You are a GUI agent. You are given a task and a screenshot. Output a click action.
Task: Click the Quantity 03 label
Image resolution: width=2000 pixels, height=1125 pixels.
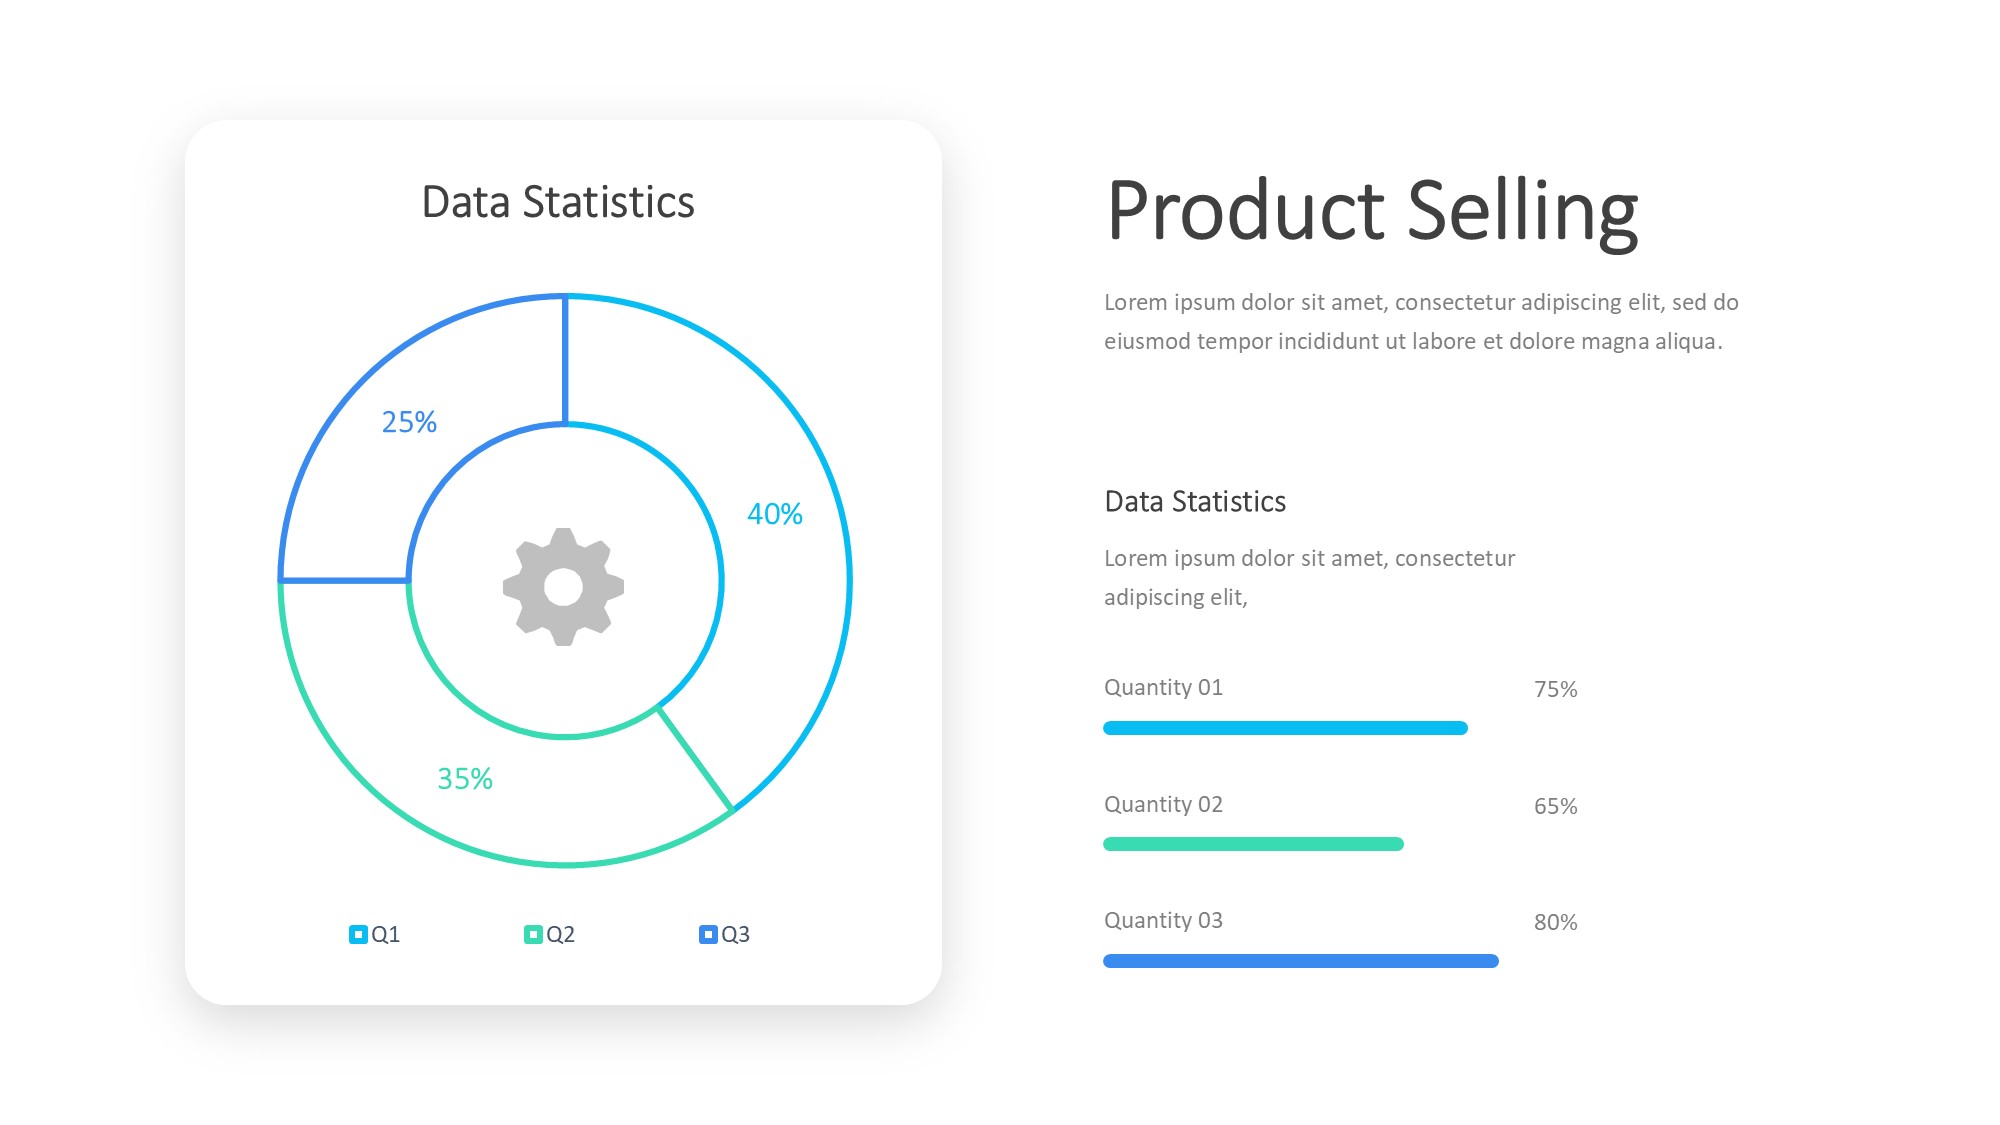[1163, 921]
